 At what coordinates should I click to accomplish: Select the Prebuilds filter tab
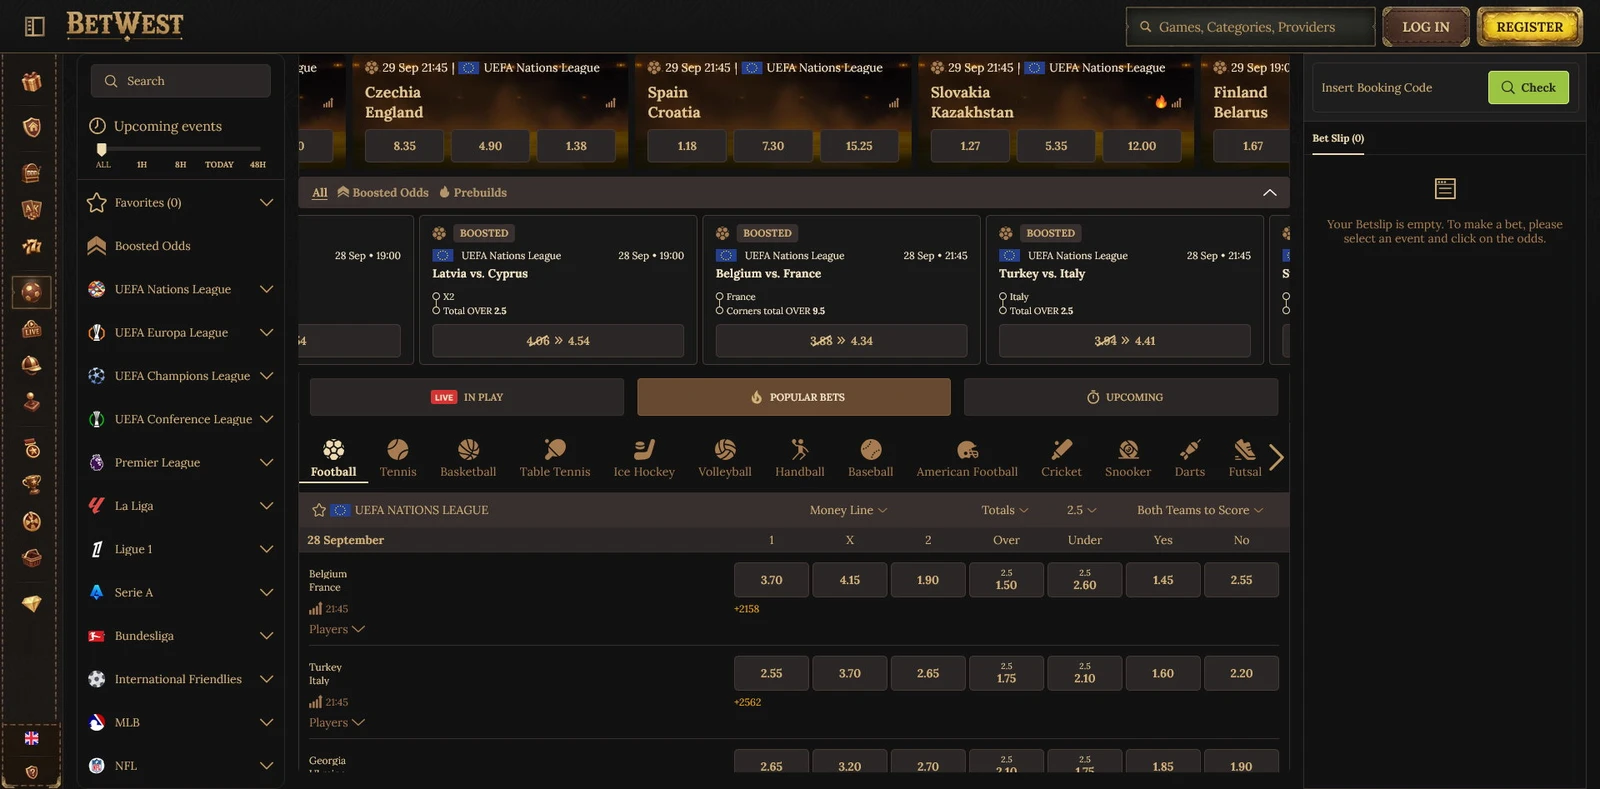coord(473,193)
